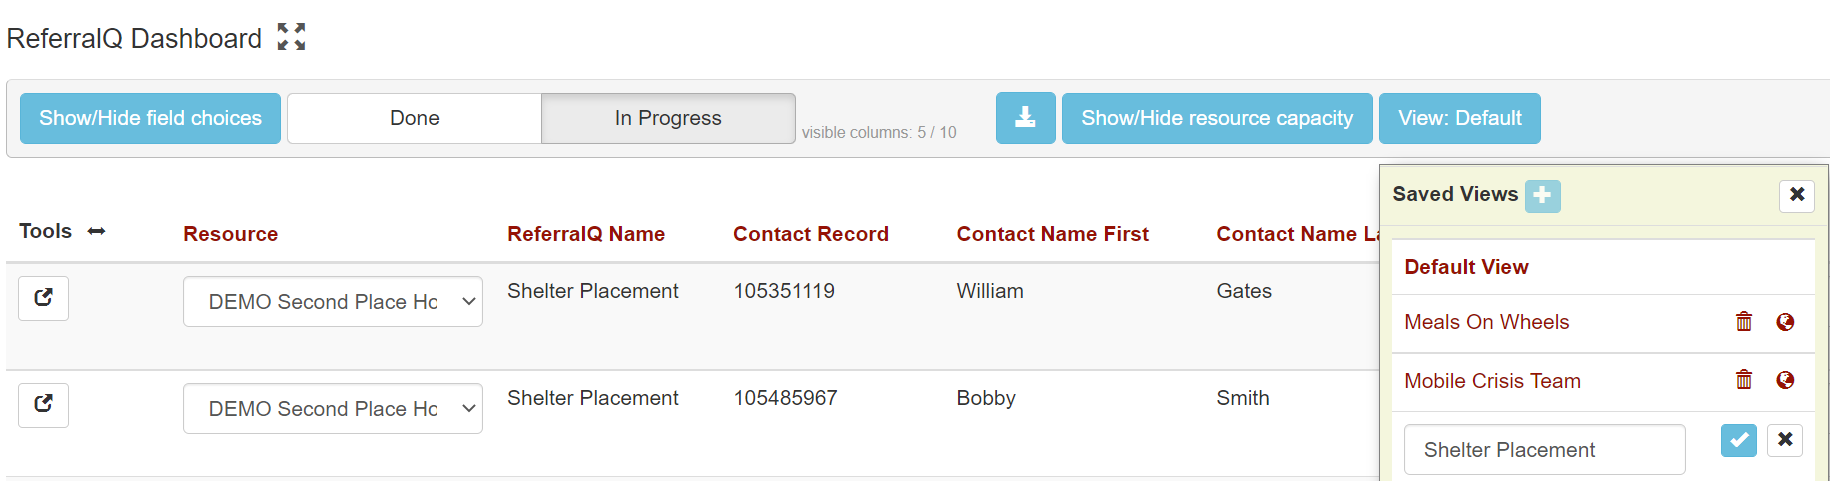The image size is (1830, 481).
Task: Choose Mobile Crisis Team saved view
Action: (x=1492, y=381)
